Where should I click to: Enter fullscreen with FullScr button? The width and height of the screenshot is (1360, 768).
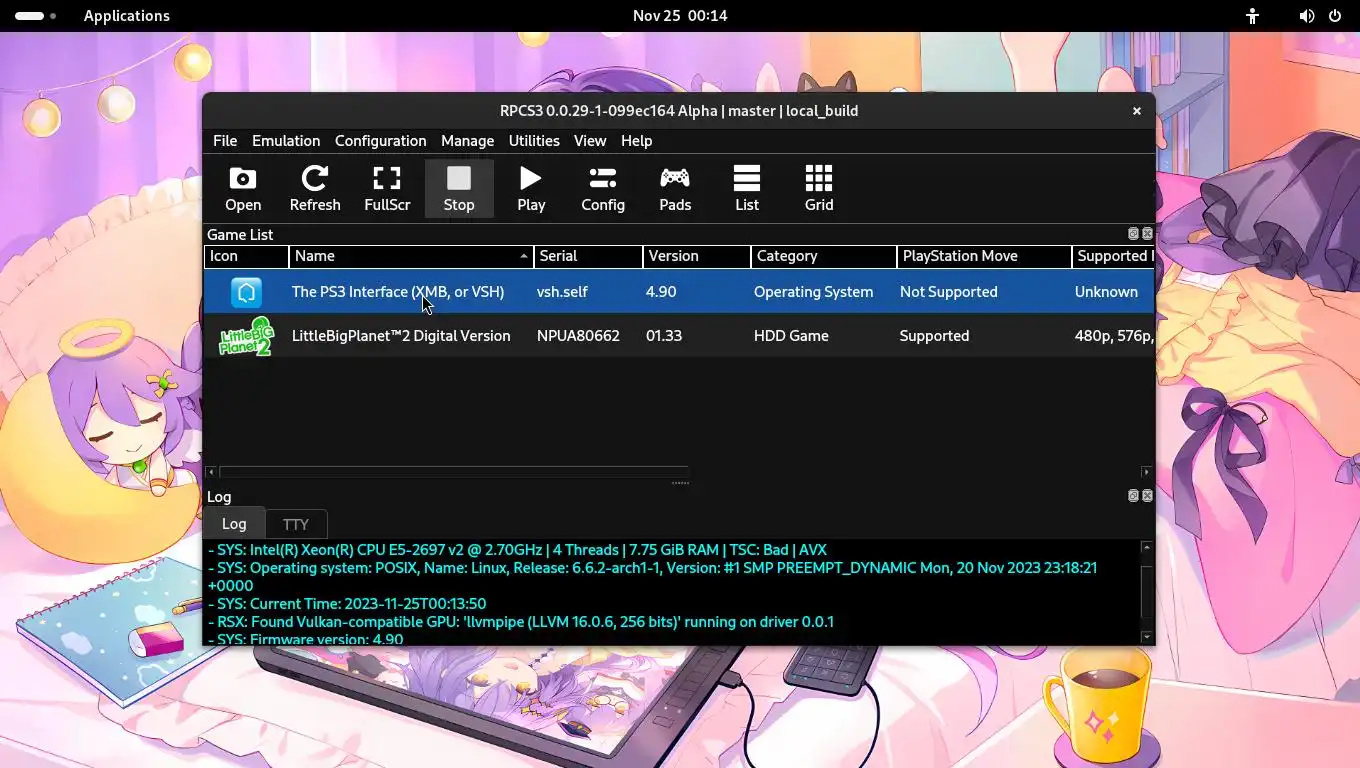tap(387, 189)
